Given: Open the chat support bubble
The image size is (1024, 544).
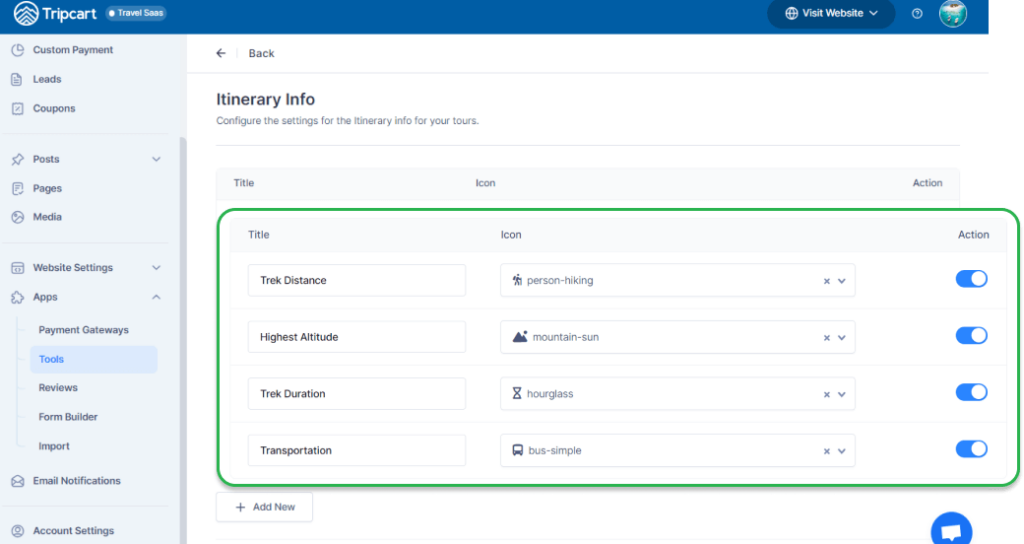Looking at the screenshot, I should coord(952,530).
